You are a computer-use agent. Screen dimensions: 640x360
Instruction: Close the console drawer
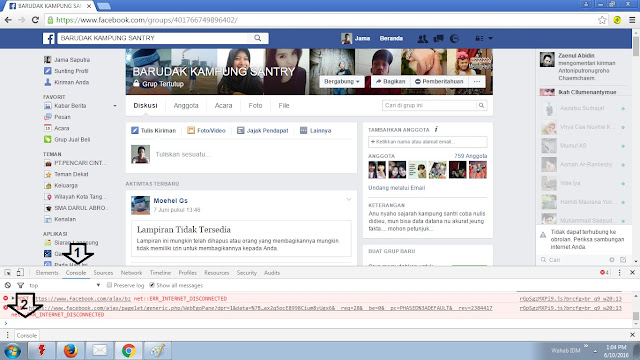(x=632, y=335)
